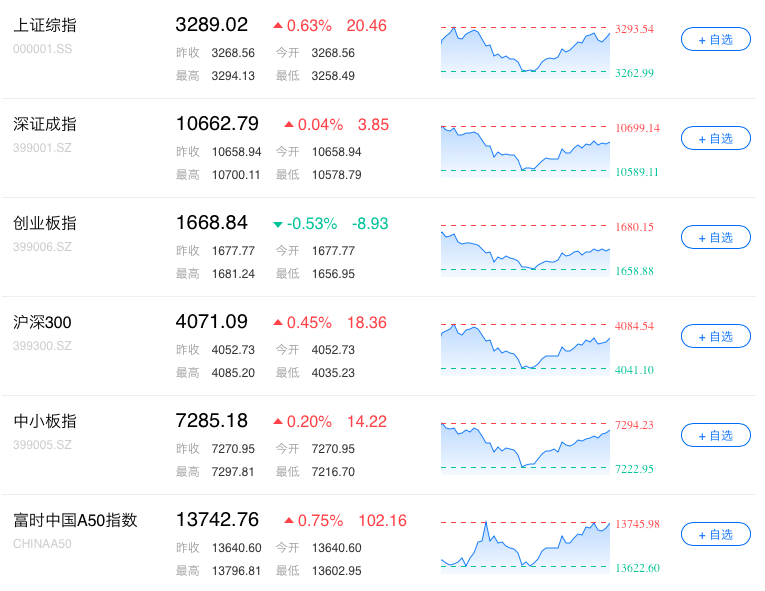Open the 富时中国A50指数 name link
This screenshot has height=591, width=765.
(x=75, y=521)
